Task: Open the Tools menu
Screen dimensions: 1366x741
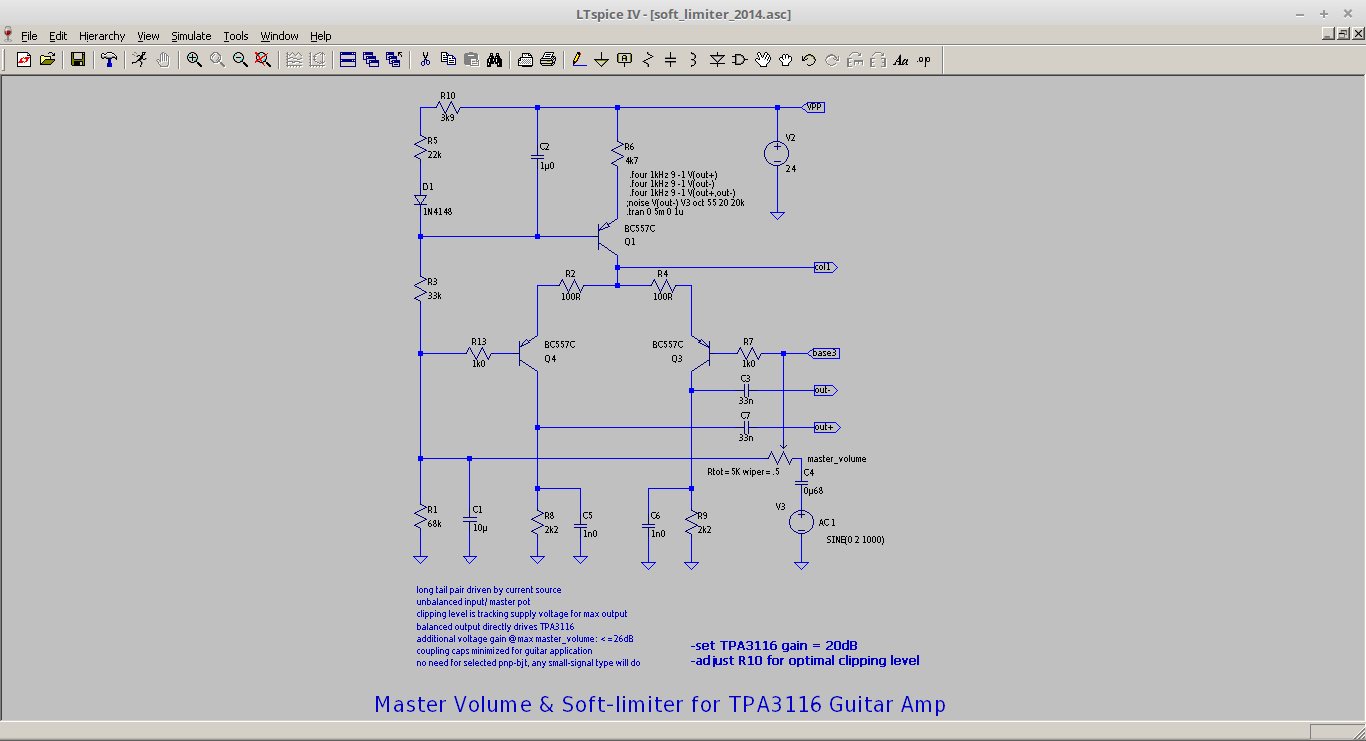Action: pos(236,36)
